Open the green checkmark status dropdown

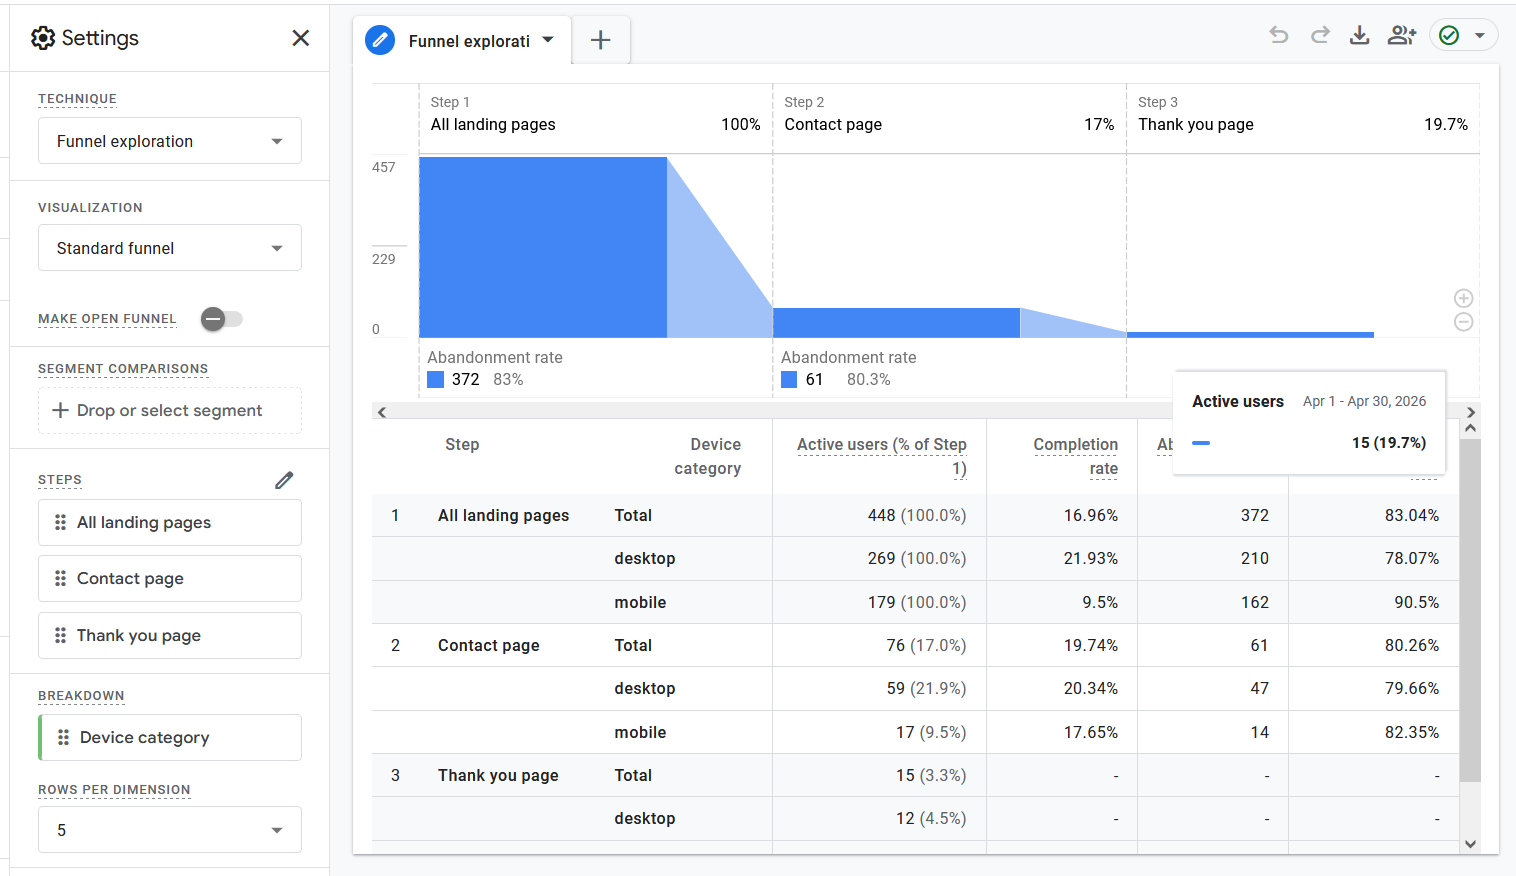(1463, 35)
